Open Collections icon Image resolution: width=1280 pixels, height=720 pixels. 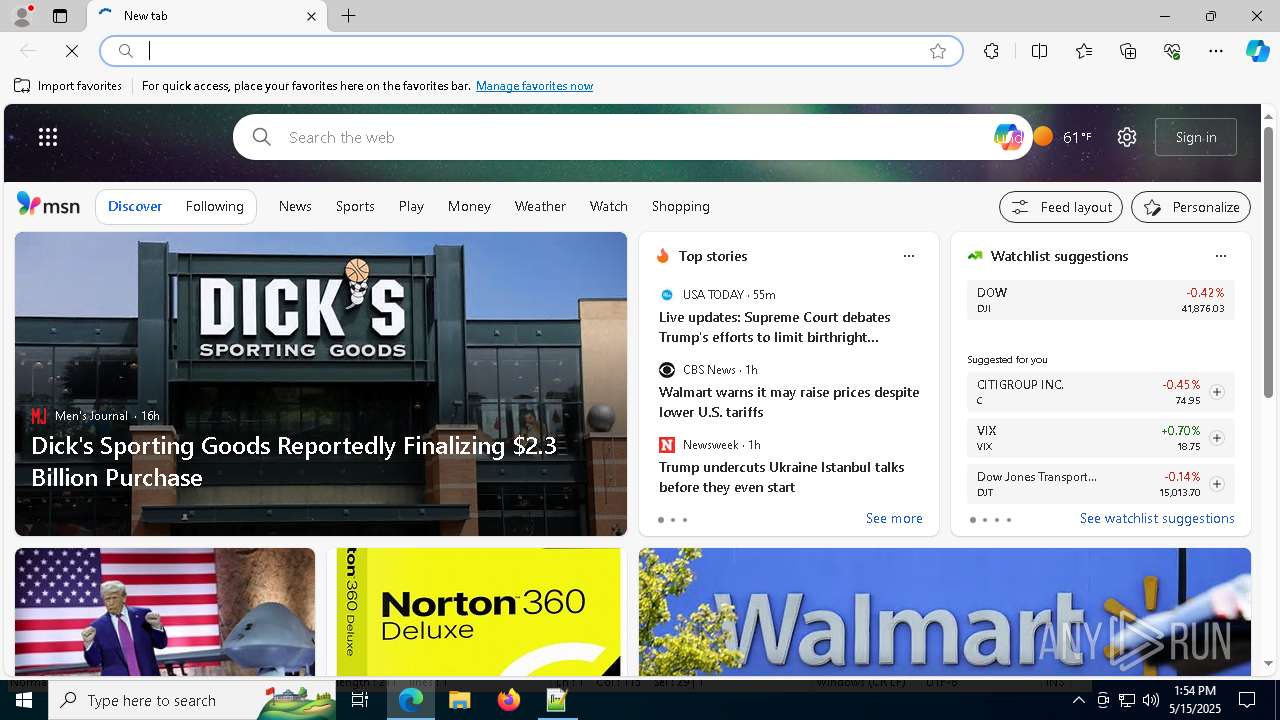click(1128, 51)
